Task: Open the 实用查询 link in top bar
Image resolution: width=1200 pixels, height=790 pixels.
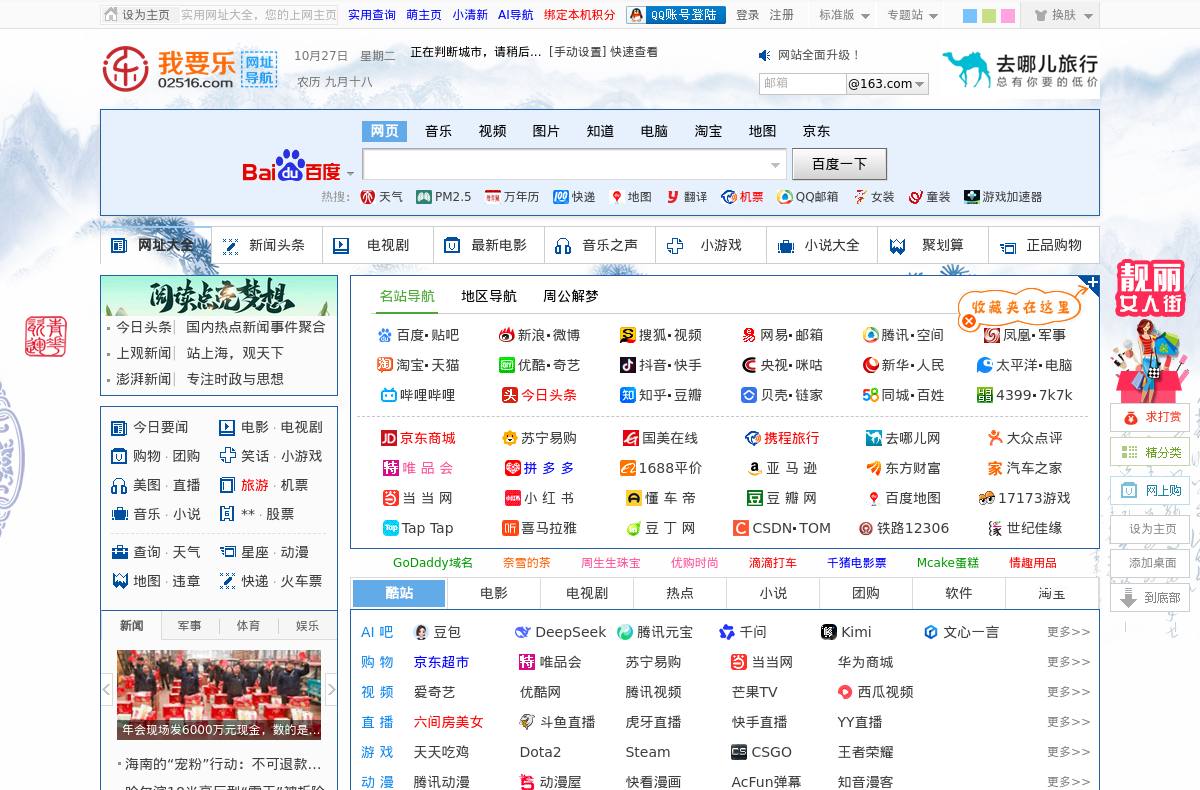Action: tap(372, 15)
